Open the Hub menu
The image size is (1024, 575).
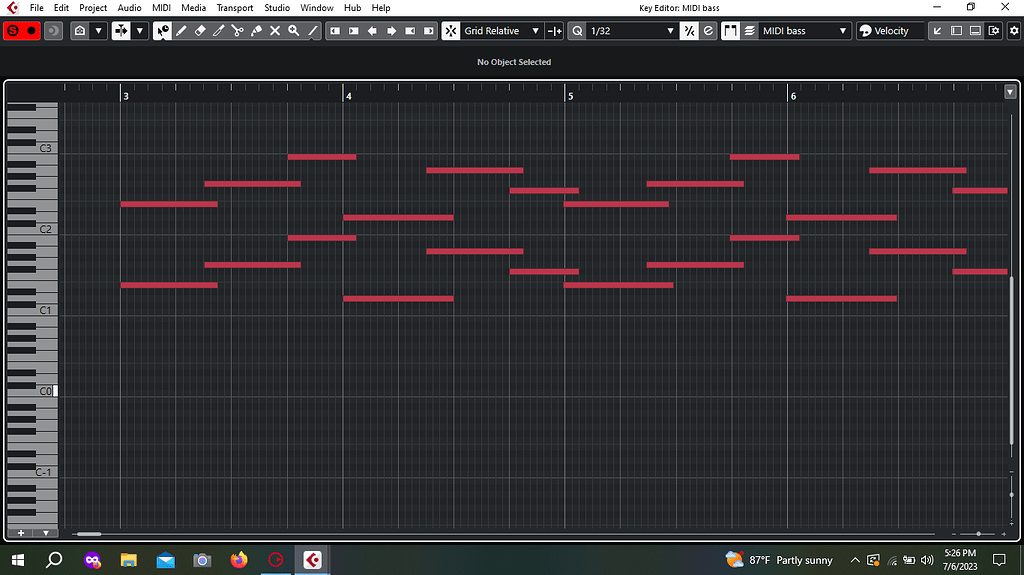coord(352,8)
